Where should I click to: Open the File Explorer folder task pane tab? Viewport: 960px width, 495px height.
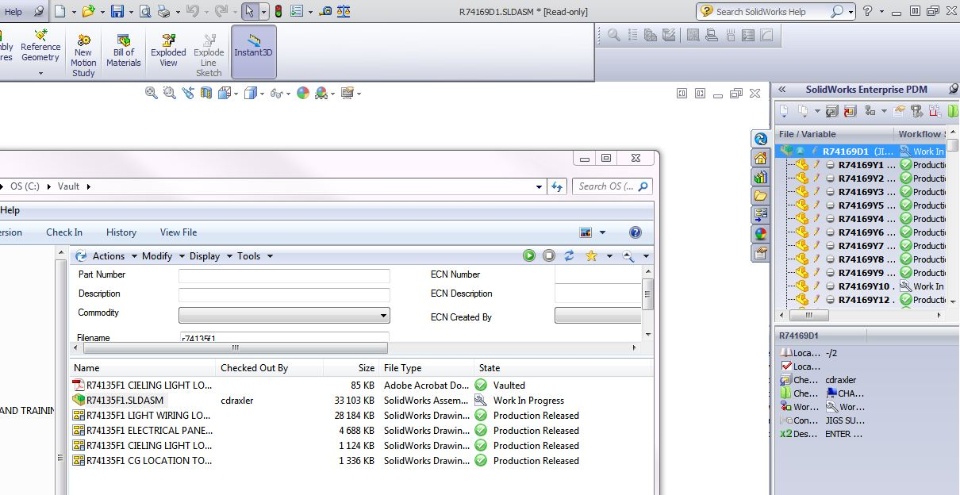pos(760,196)
